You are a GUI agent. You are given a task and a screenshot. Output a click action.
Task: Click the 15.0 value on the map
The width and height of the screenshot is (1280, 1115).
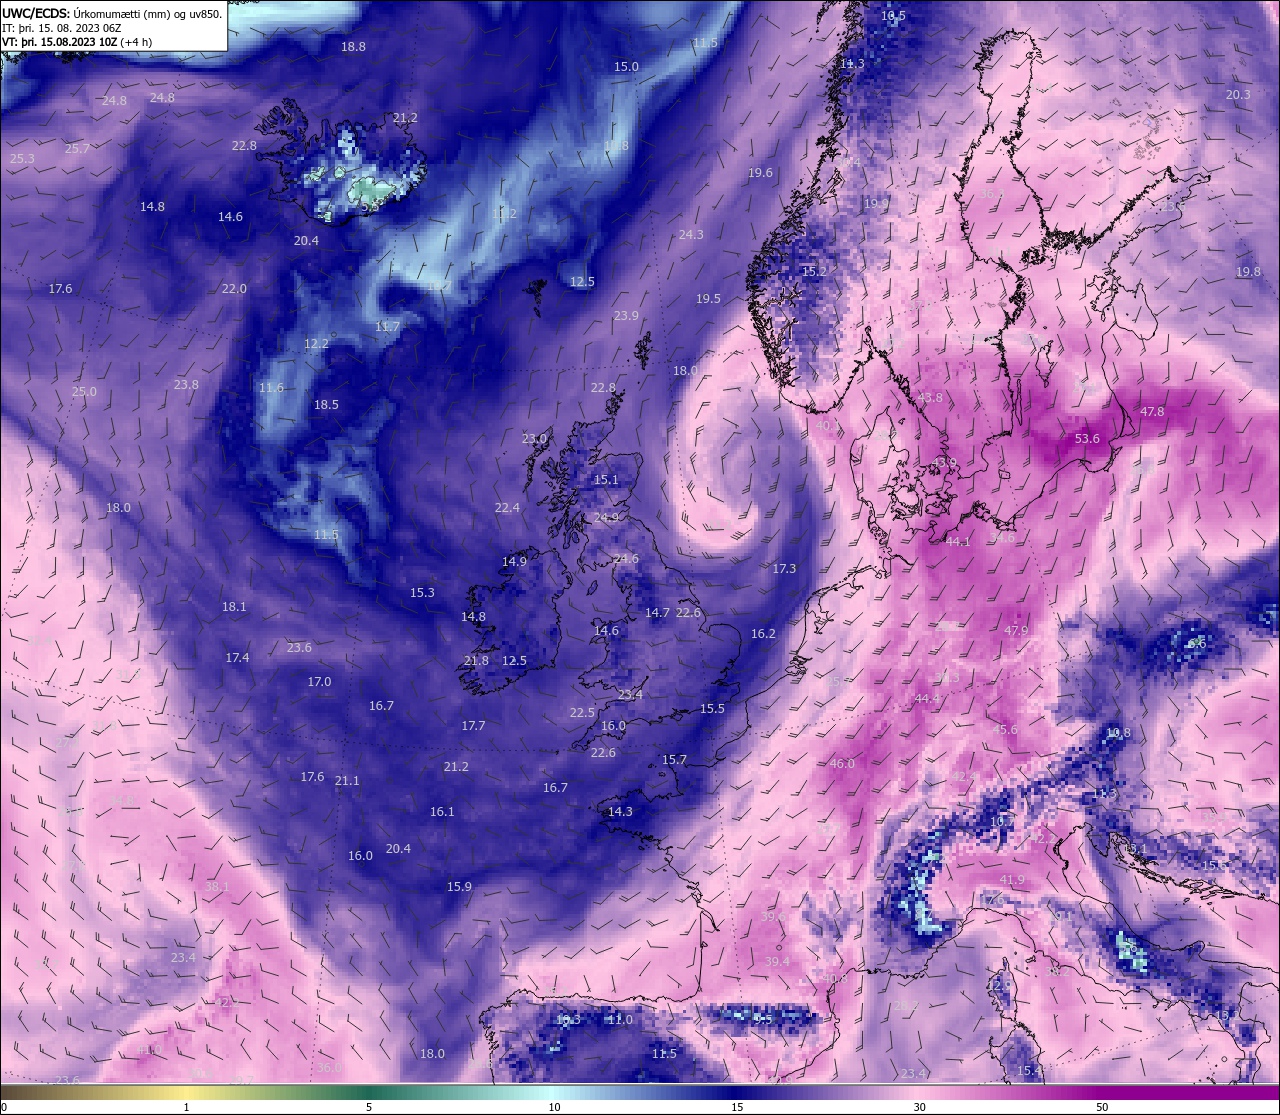click(626, 67)
